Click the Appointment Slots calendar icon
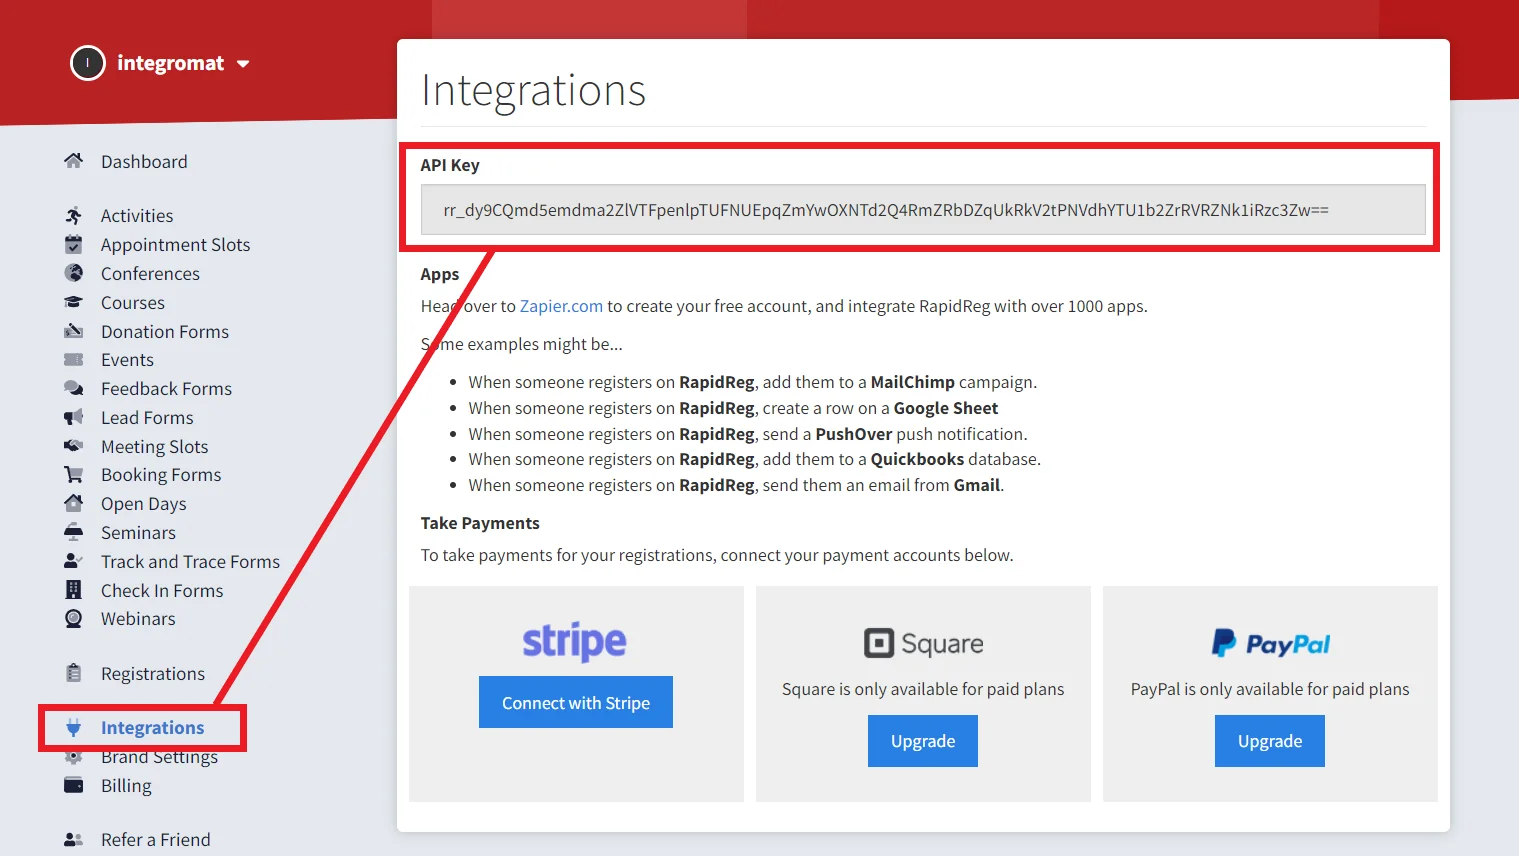The image size is (1519, 856). click(x=73, y=244)
